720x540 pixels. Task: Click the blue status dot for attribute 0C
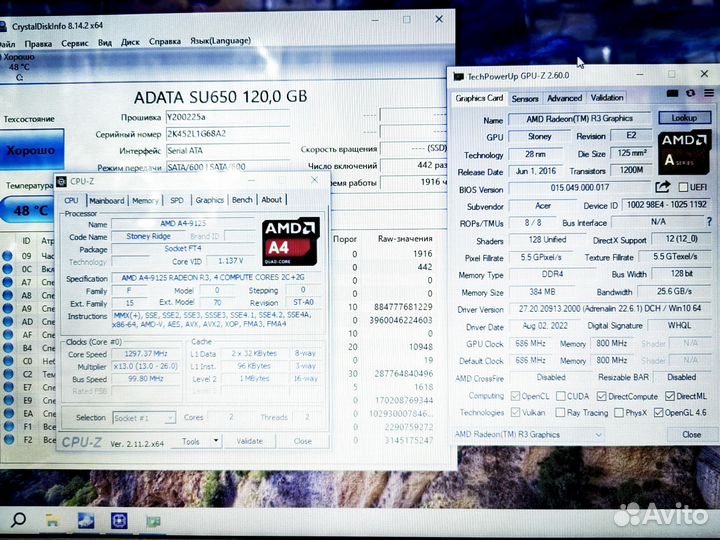pyautogui.click(x=7, y=269)
